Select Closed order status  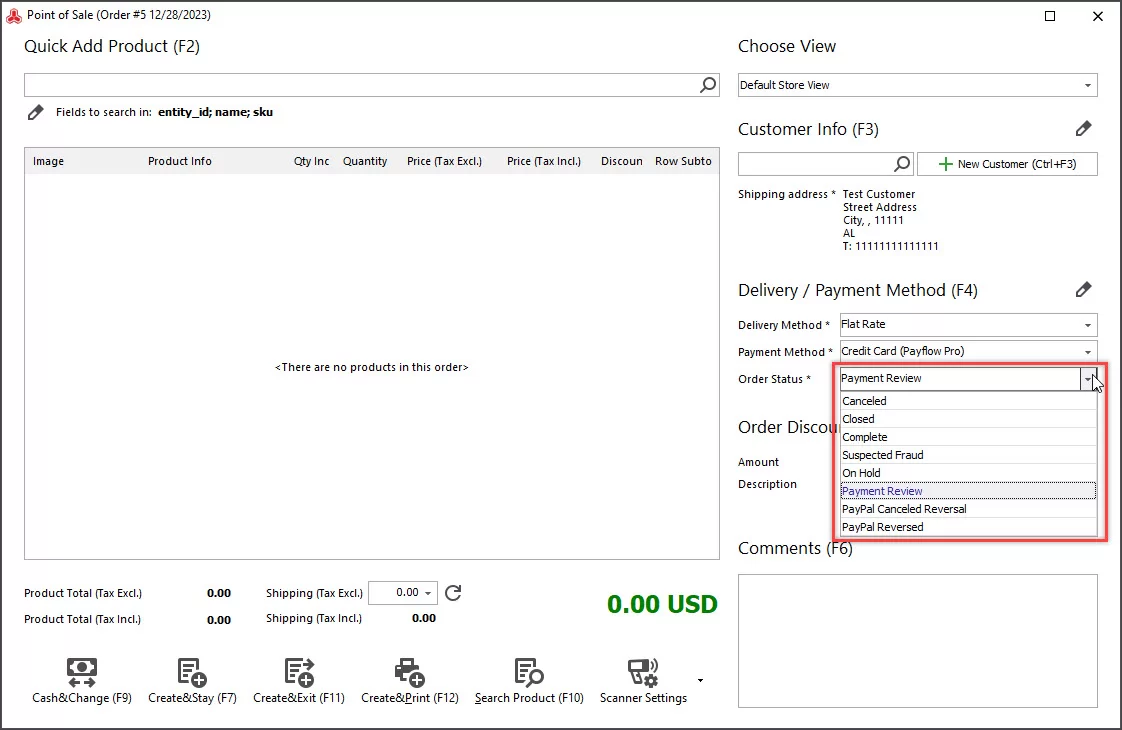coord(968,419)
